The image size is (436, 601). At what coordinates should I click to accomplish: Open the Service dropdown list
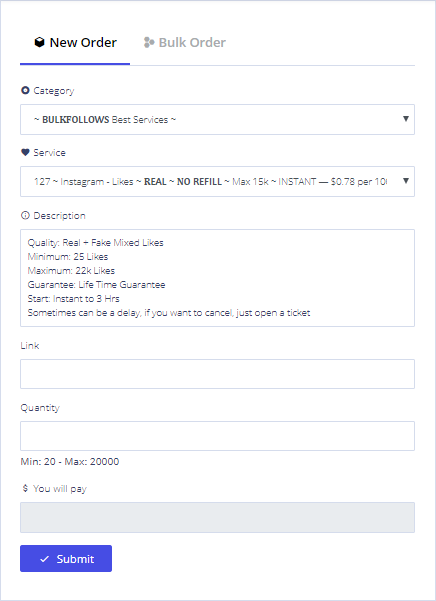(217, 182)
